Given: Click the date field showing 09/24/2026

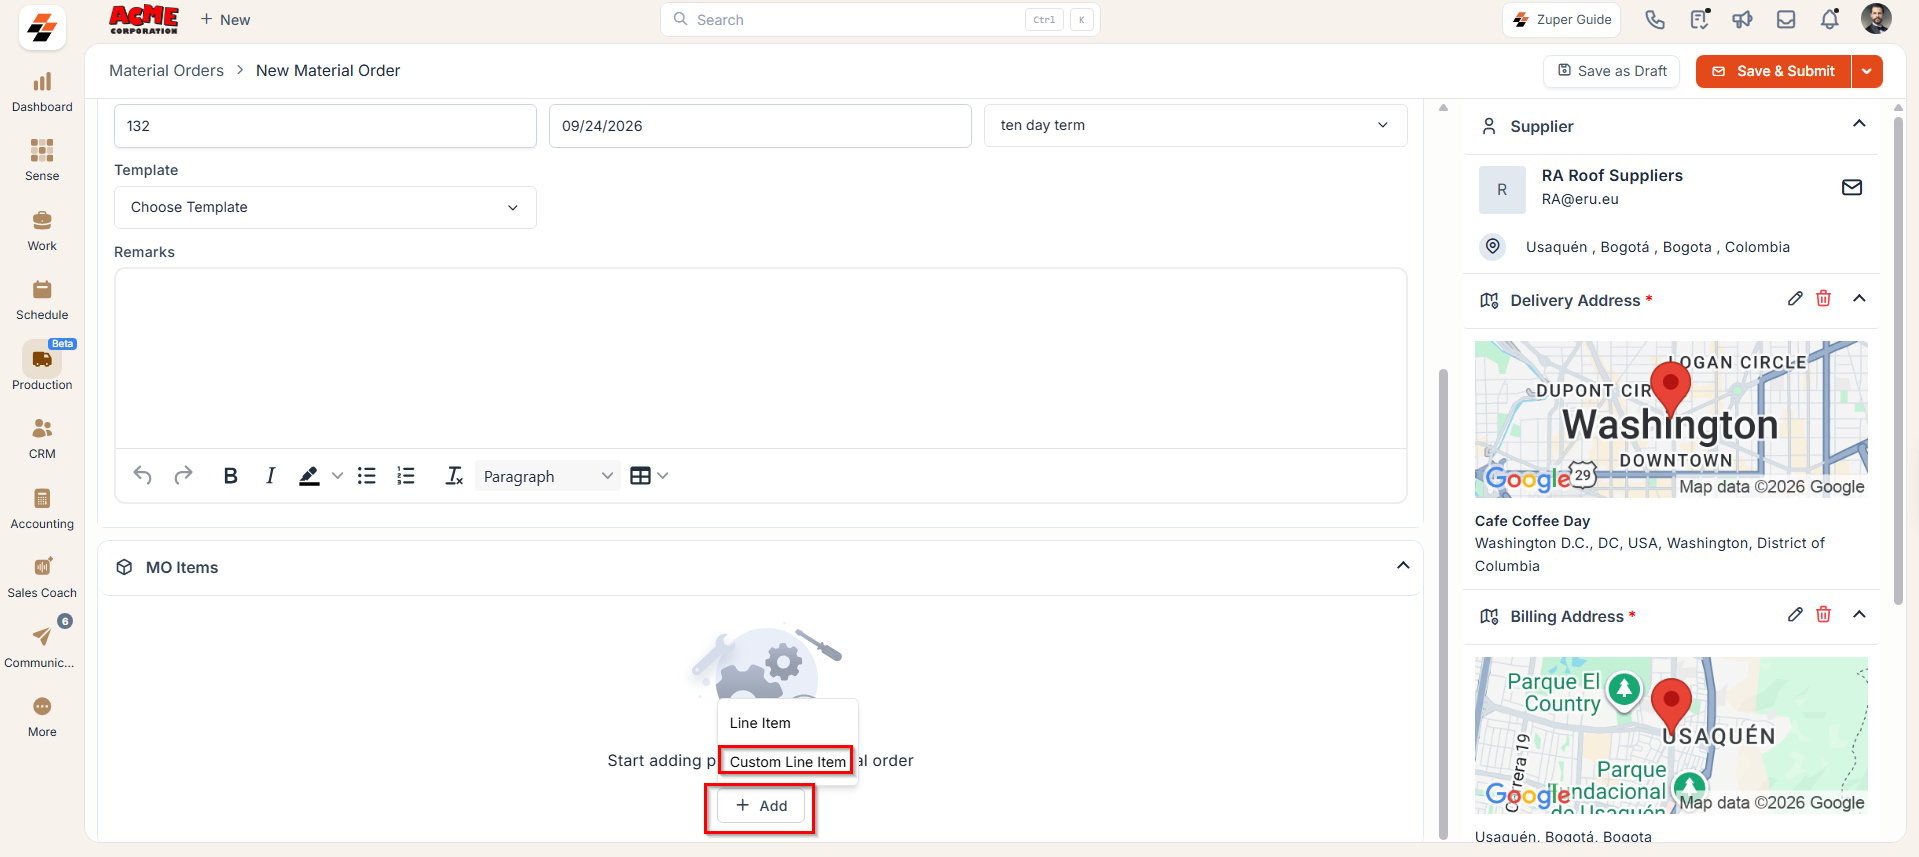Looking at the screenshot, I should click(x=760, y=126).
